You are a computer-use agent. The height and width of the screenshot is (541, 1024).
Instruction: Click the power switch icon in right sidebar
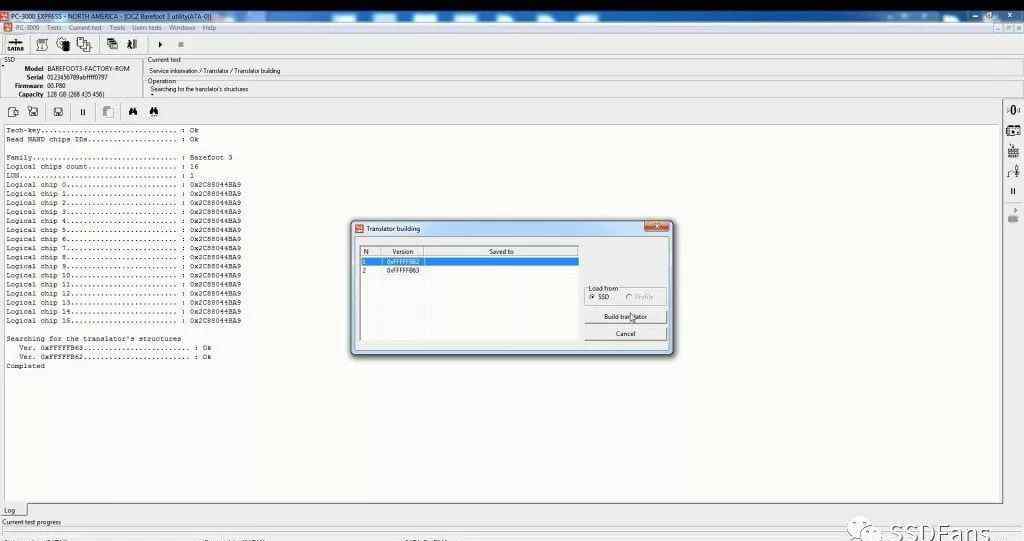pyautogui.click(x=1013, y=171)
